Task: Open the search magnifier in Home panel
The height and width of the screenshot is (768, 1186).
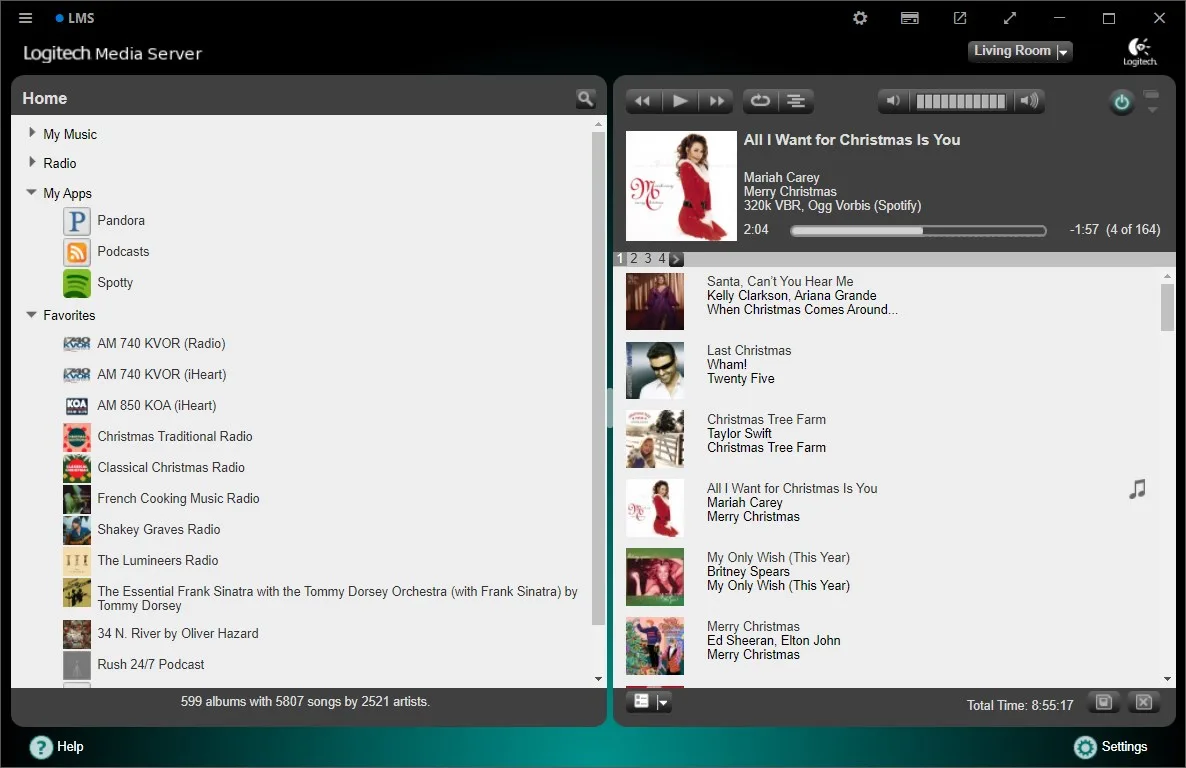Action: click(585, 98)
